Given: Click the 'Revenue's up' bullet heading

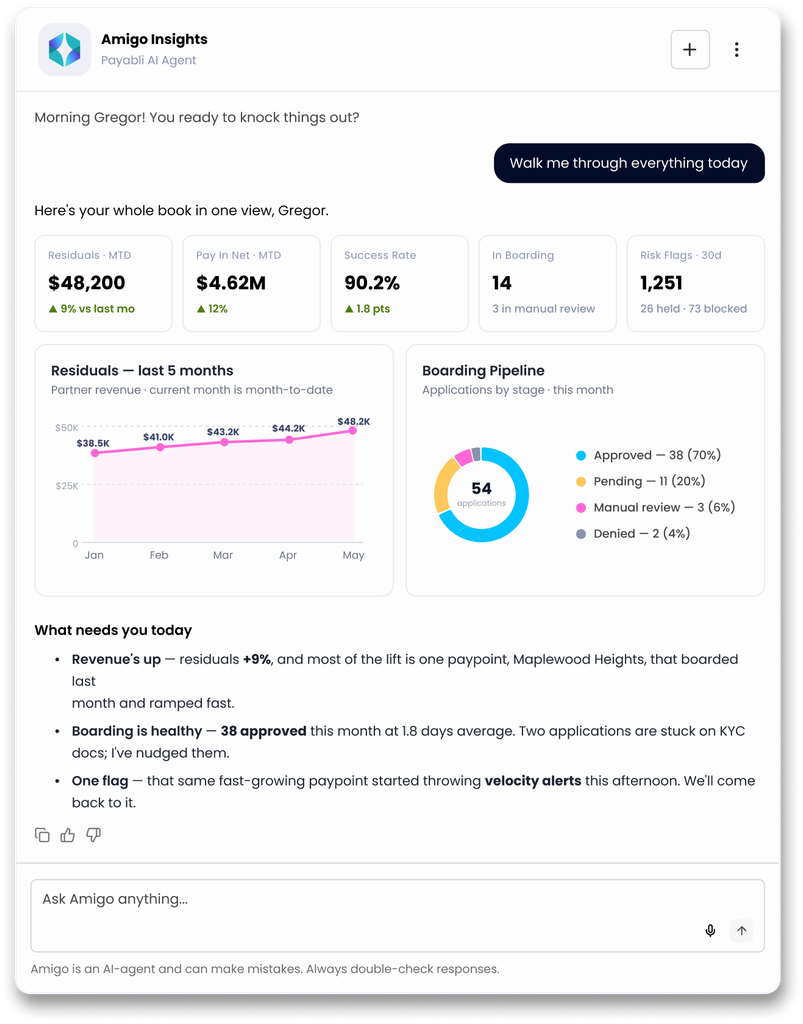Looking at the screenshot, I should (x=116, y=660).
